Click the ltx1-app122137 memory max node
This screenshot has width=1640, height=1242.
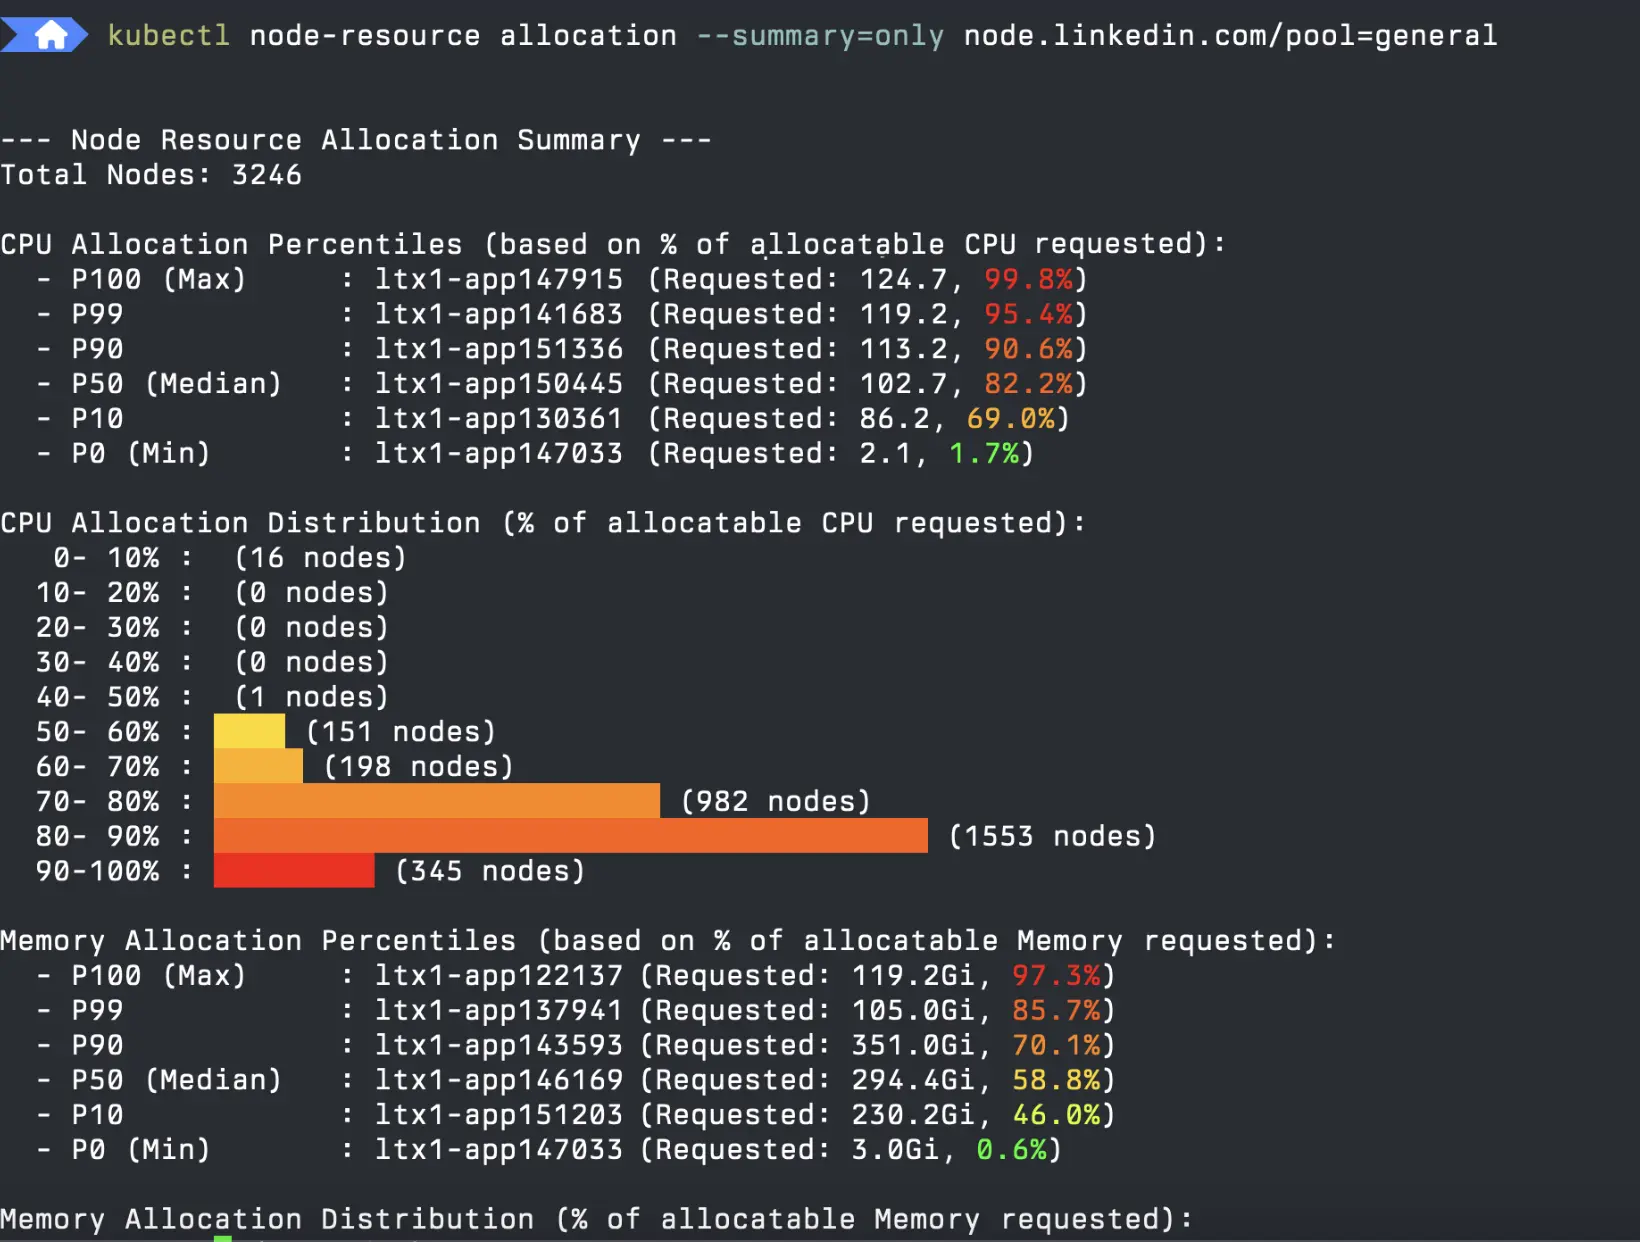click(x=499, y=975)
